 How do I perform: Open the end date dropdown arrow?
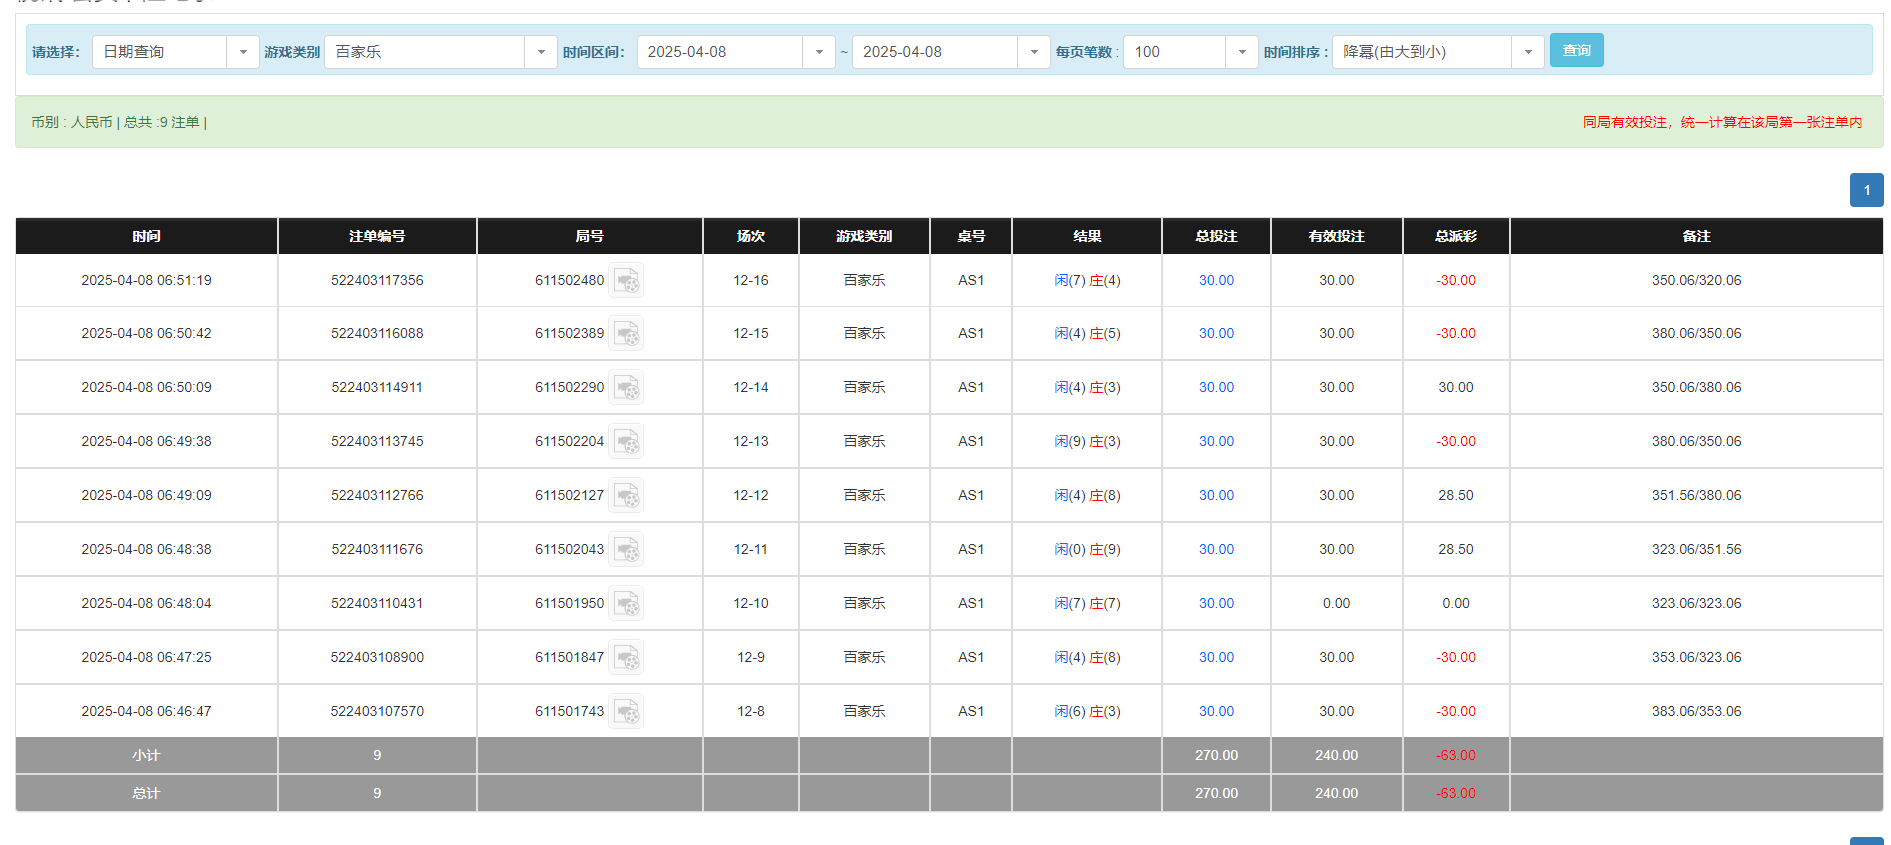pos(1033,52)
